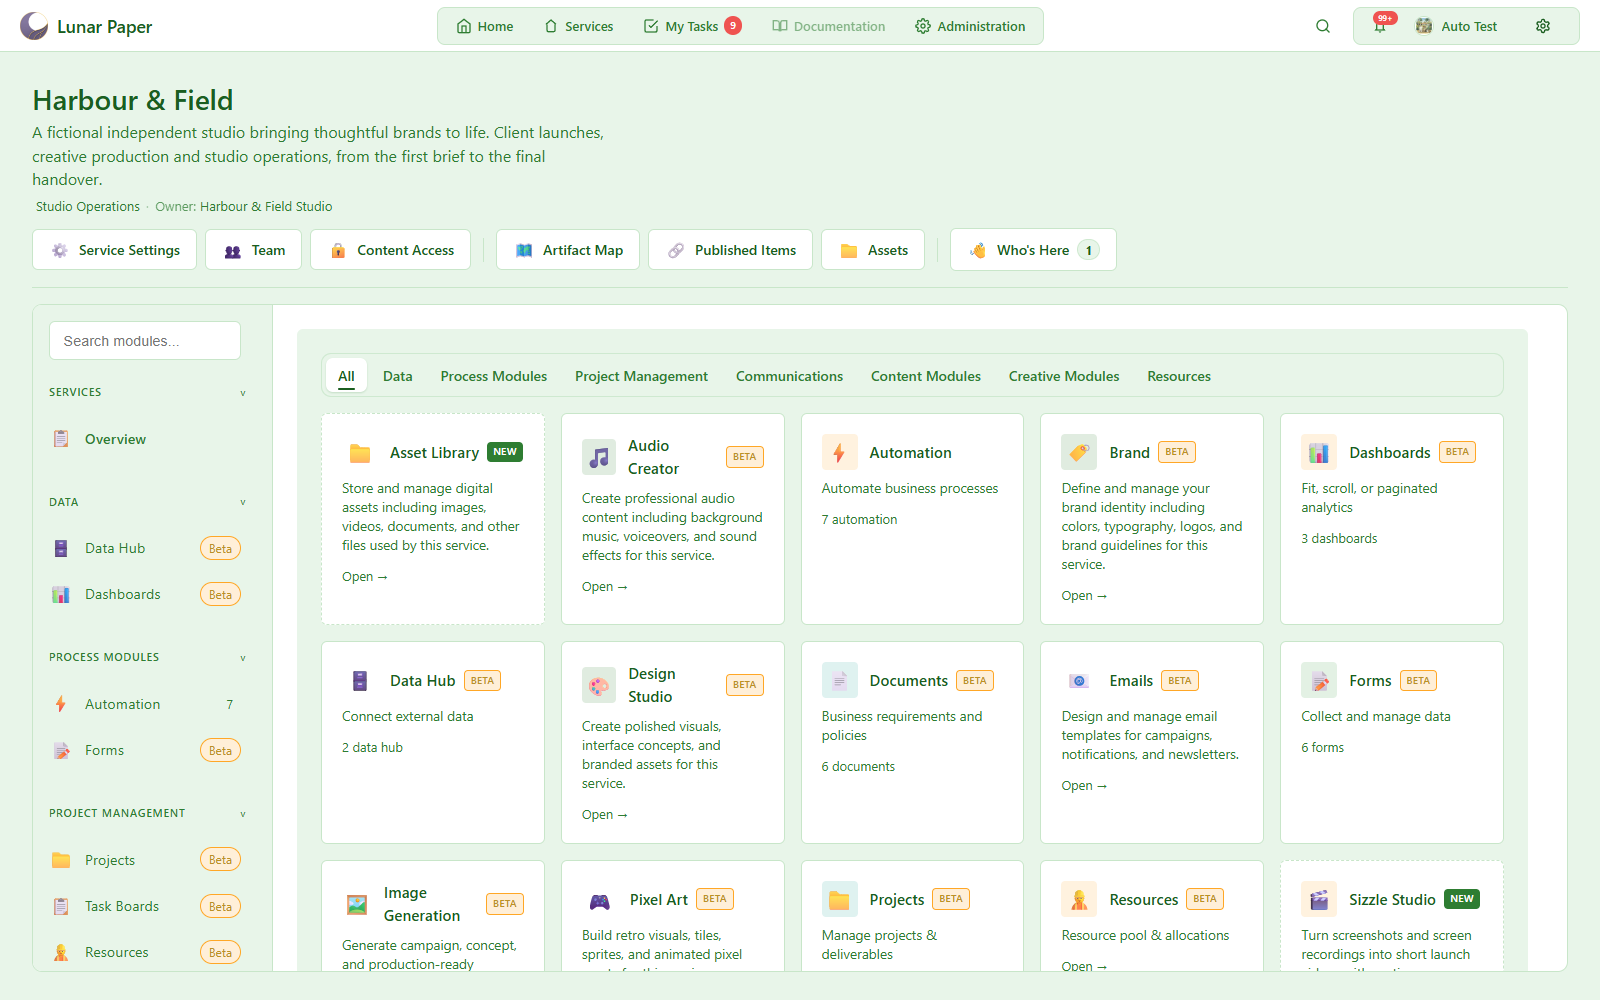1600x1000 pixels.
Task: Click Open link on Asset Library card
Action: pyautogui.click(x=364, y=577)
